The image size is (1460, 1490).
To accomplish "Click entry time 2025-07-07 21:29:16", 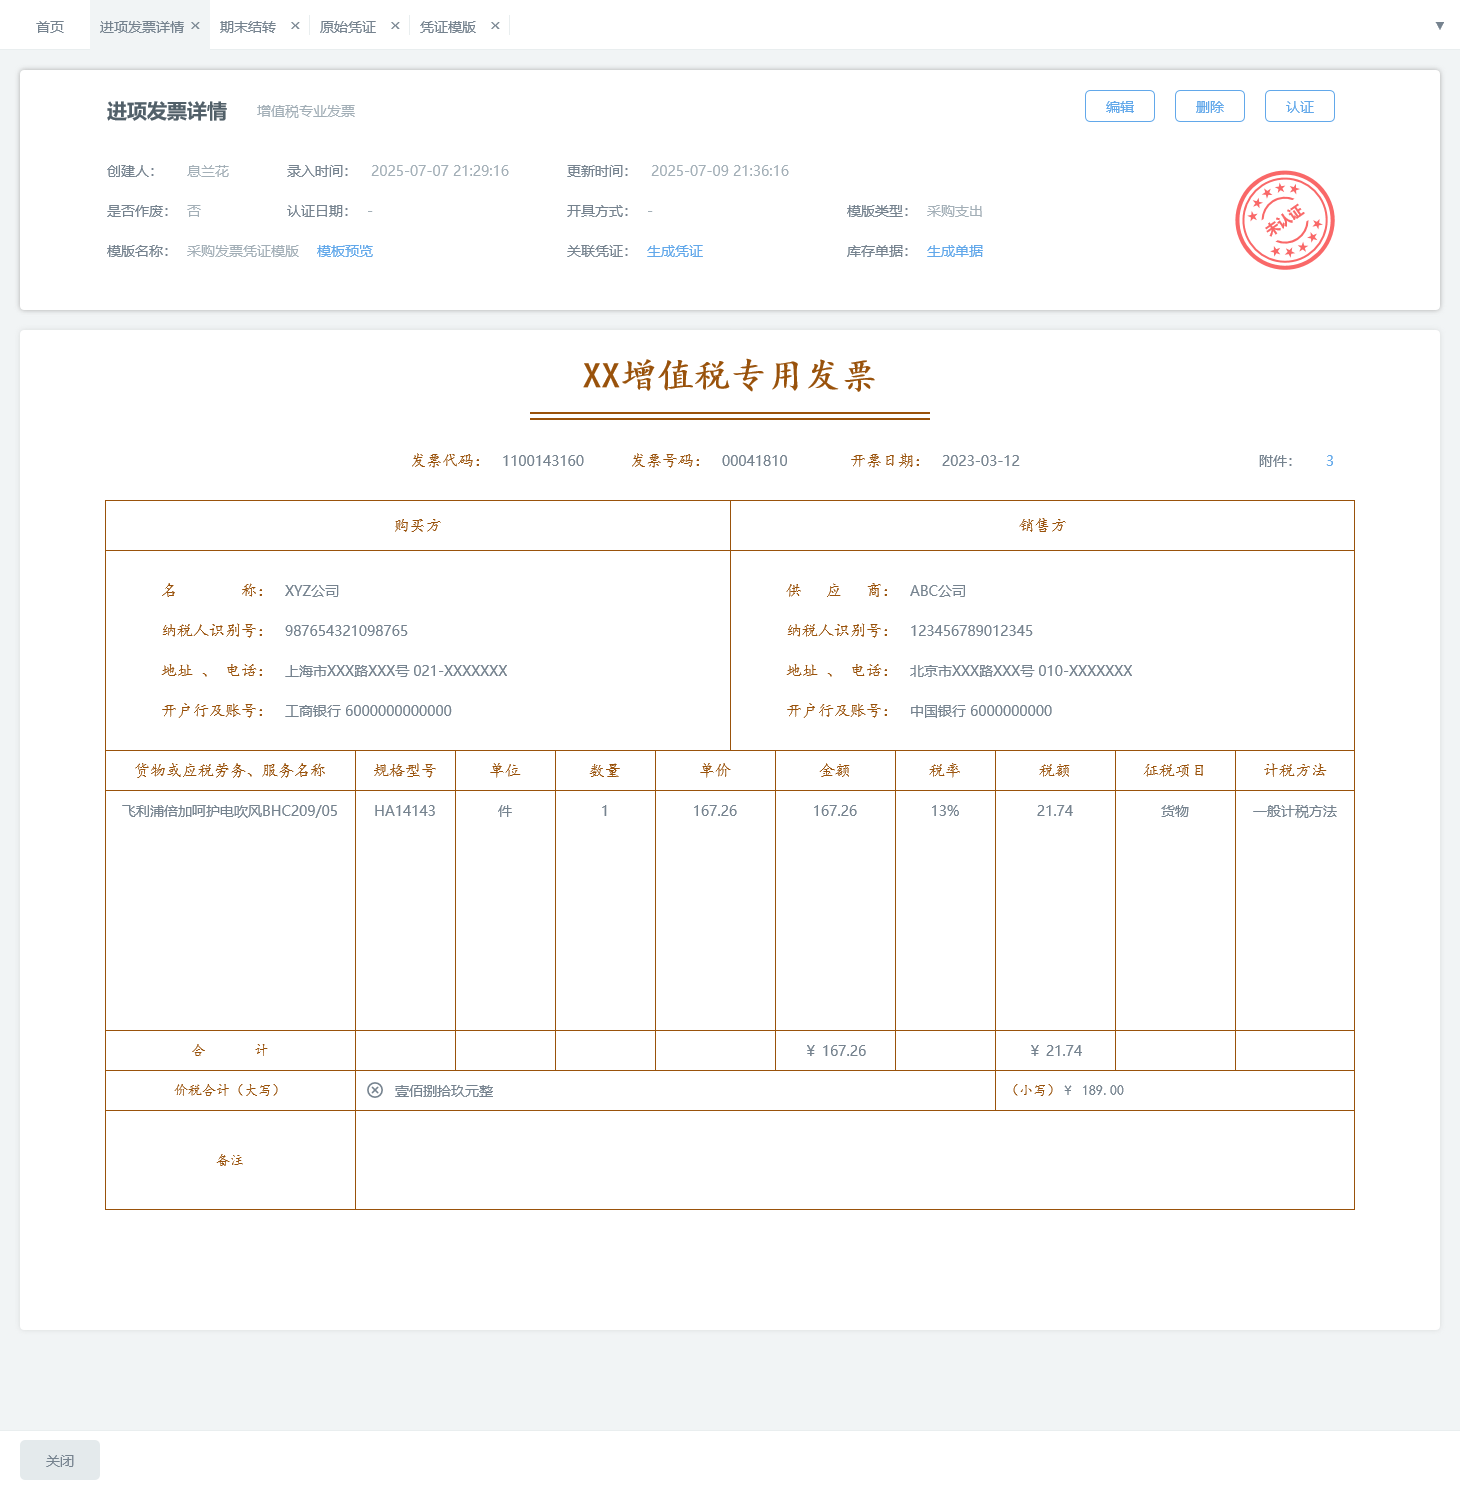I will click(x=440, y=171).
